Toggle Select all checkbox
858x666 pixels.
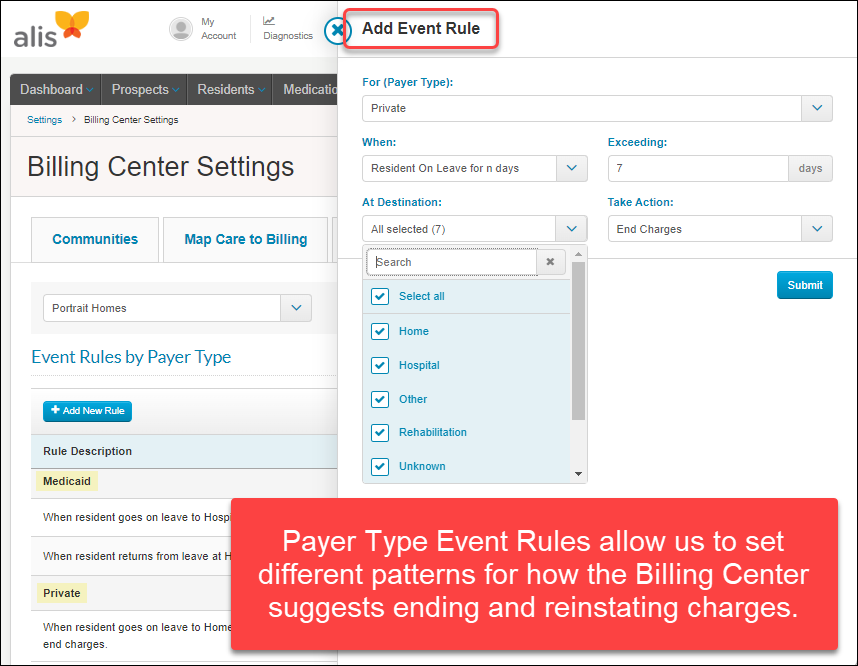point(380,296)
